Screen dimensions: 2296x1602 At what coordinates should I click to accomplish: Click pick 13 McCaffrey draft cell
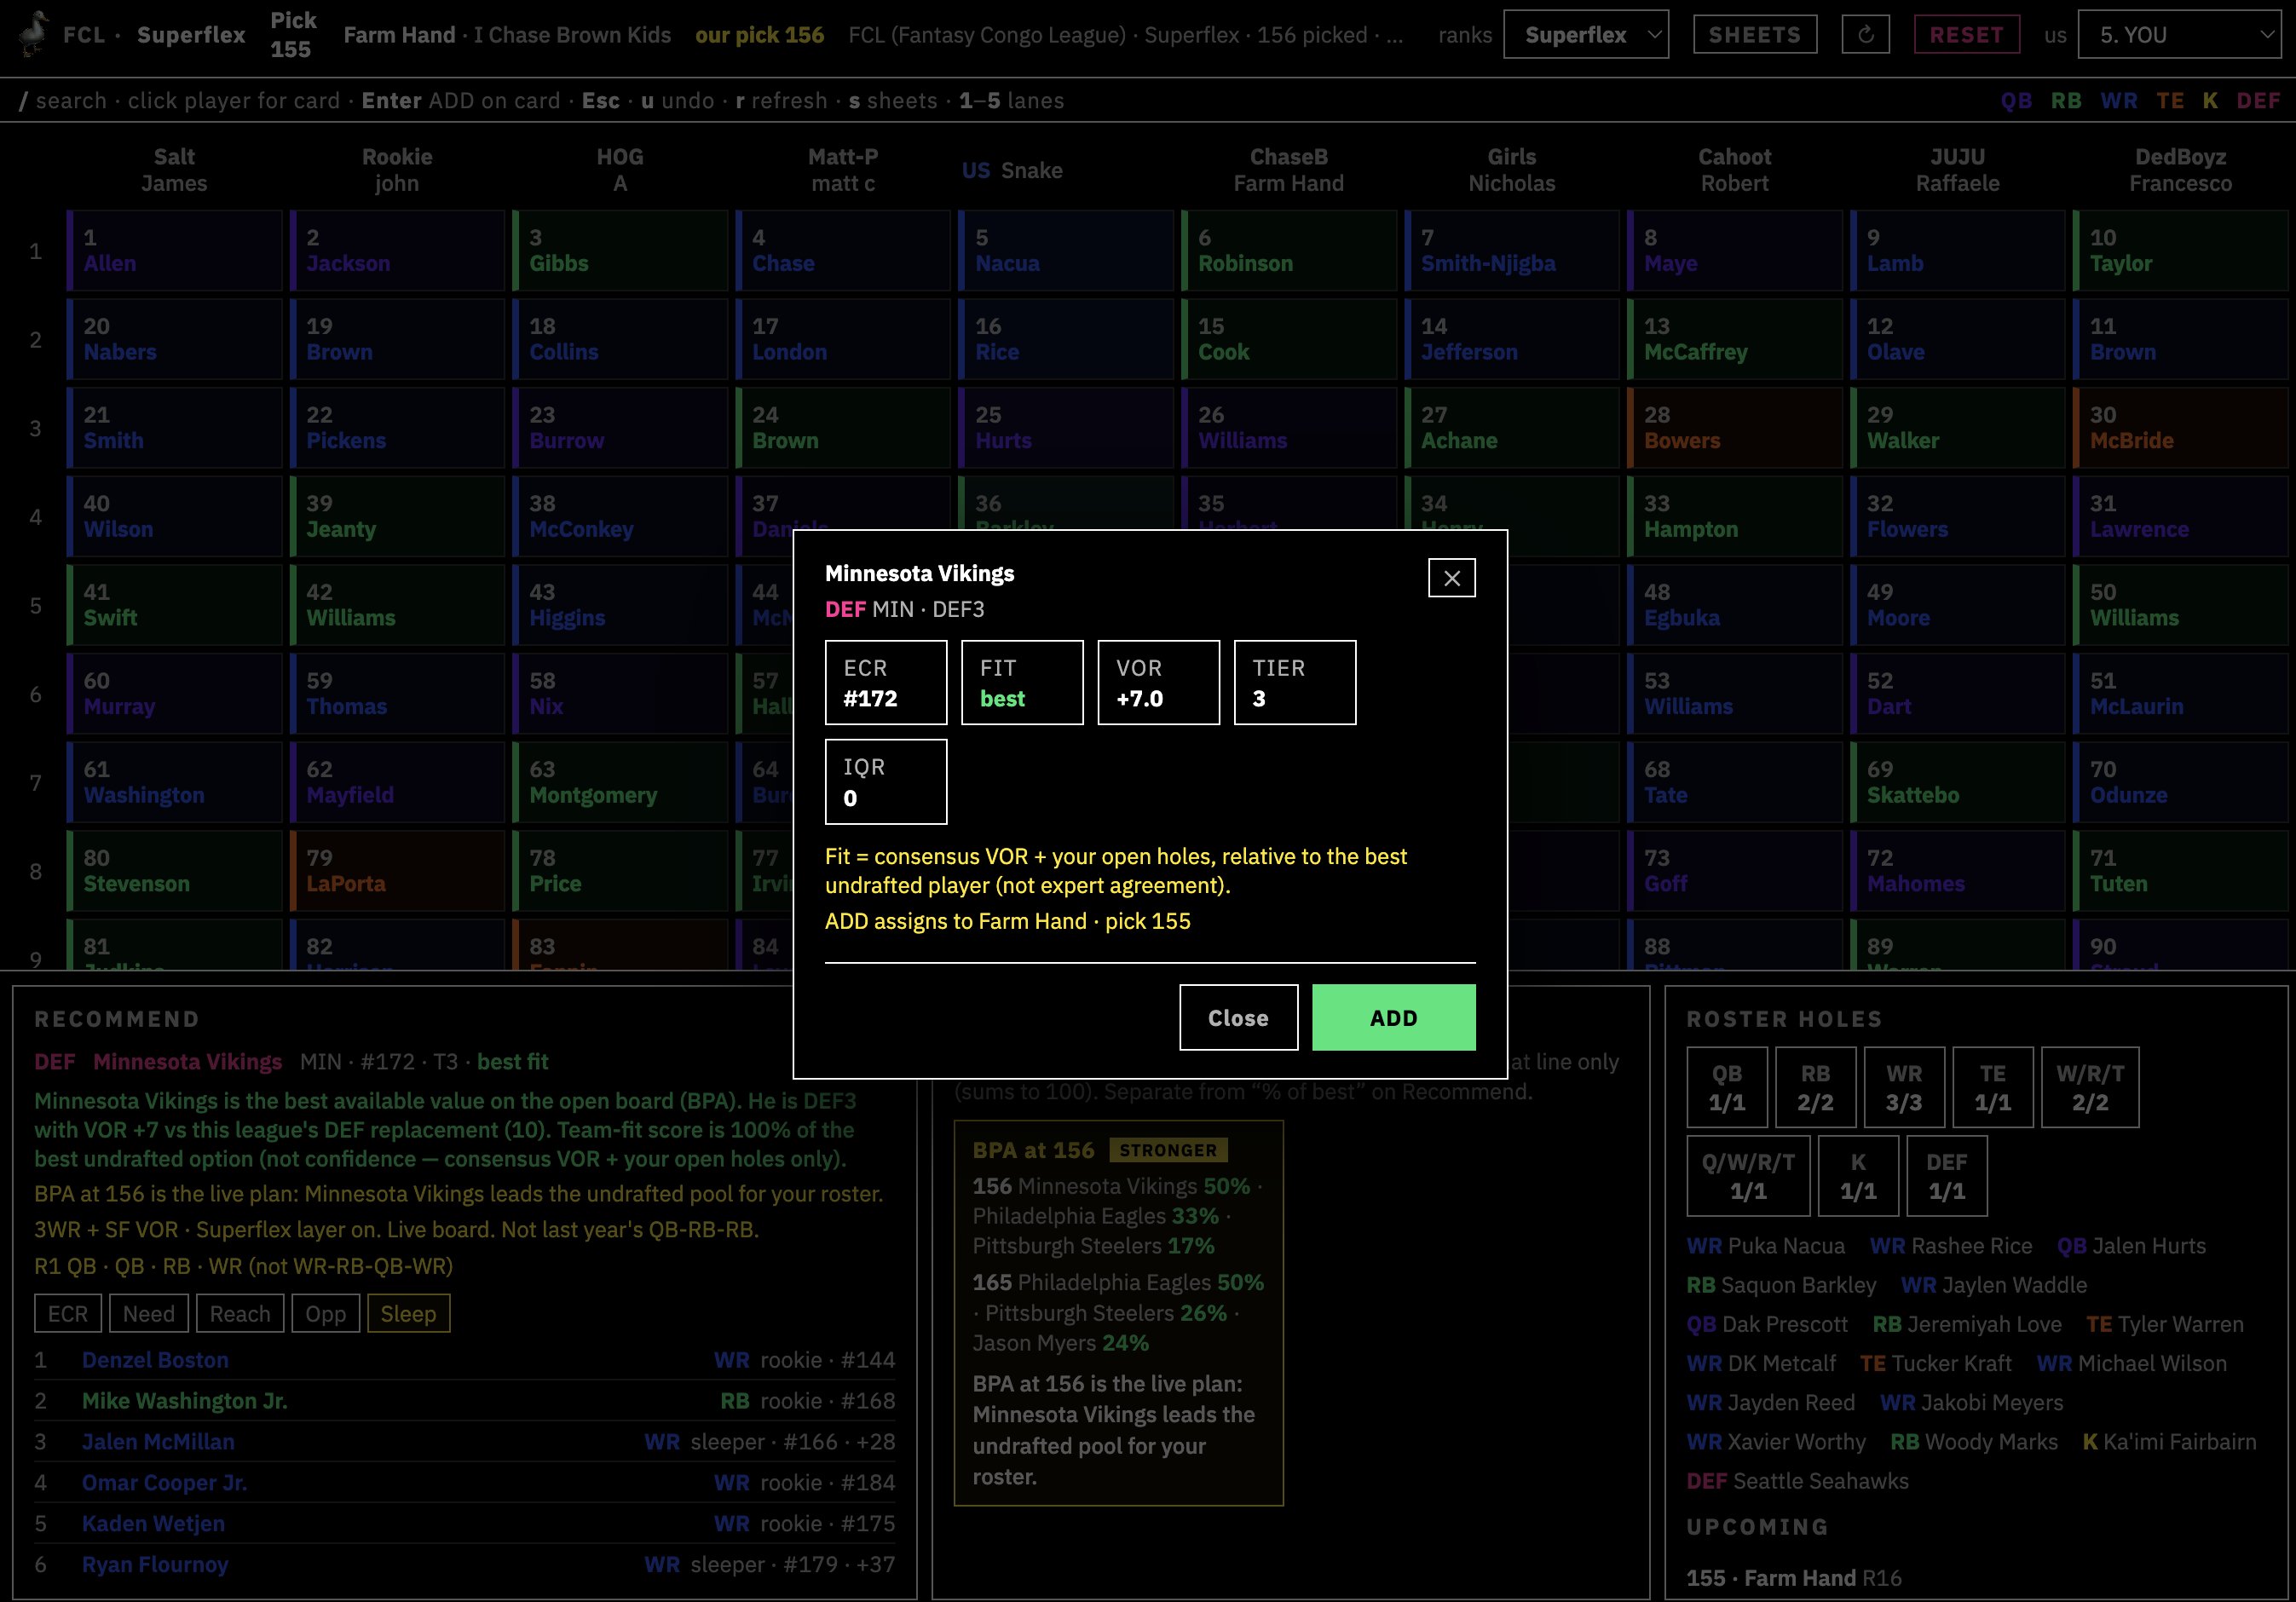tap(1735, 340)
